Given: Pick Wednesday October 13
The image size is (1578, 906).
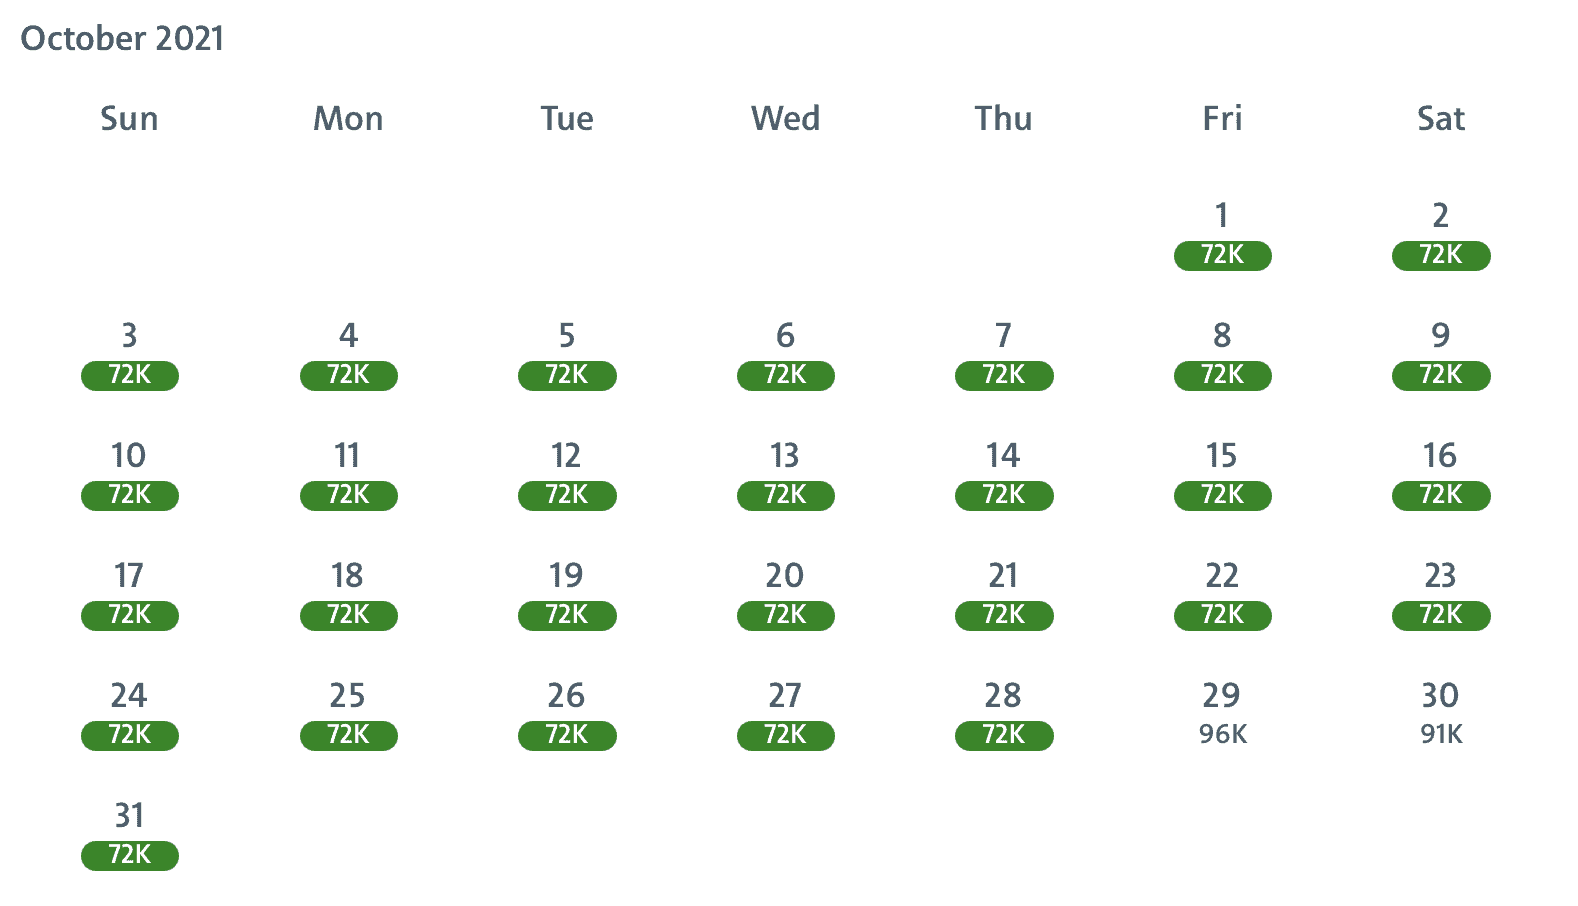Looking at the screenshot, I should 785,476.
